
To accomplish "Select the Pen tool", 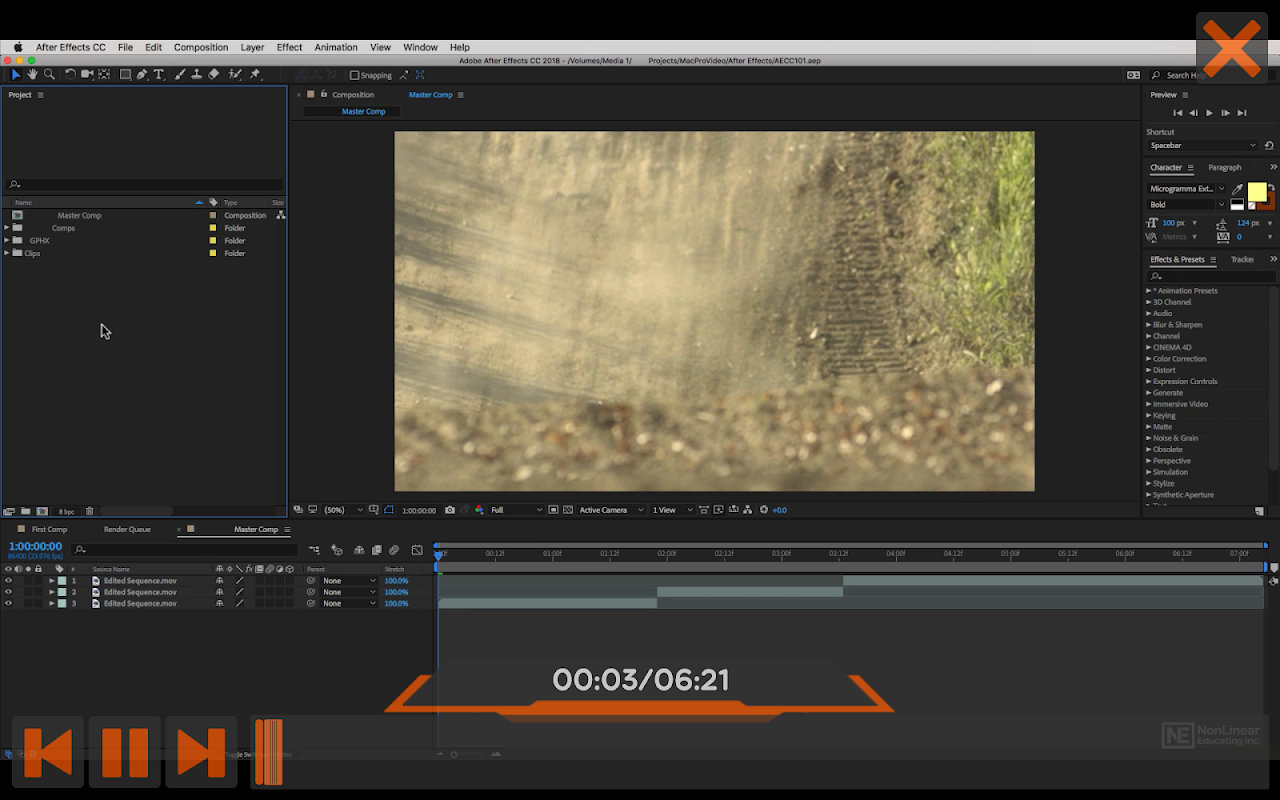I will coord(142,75).
